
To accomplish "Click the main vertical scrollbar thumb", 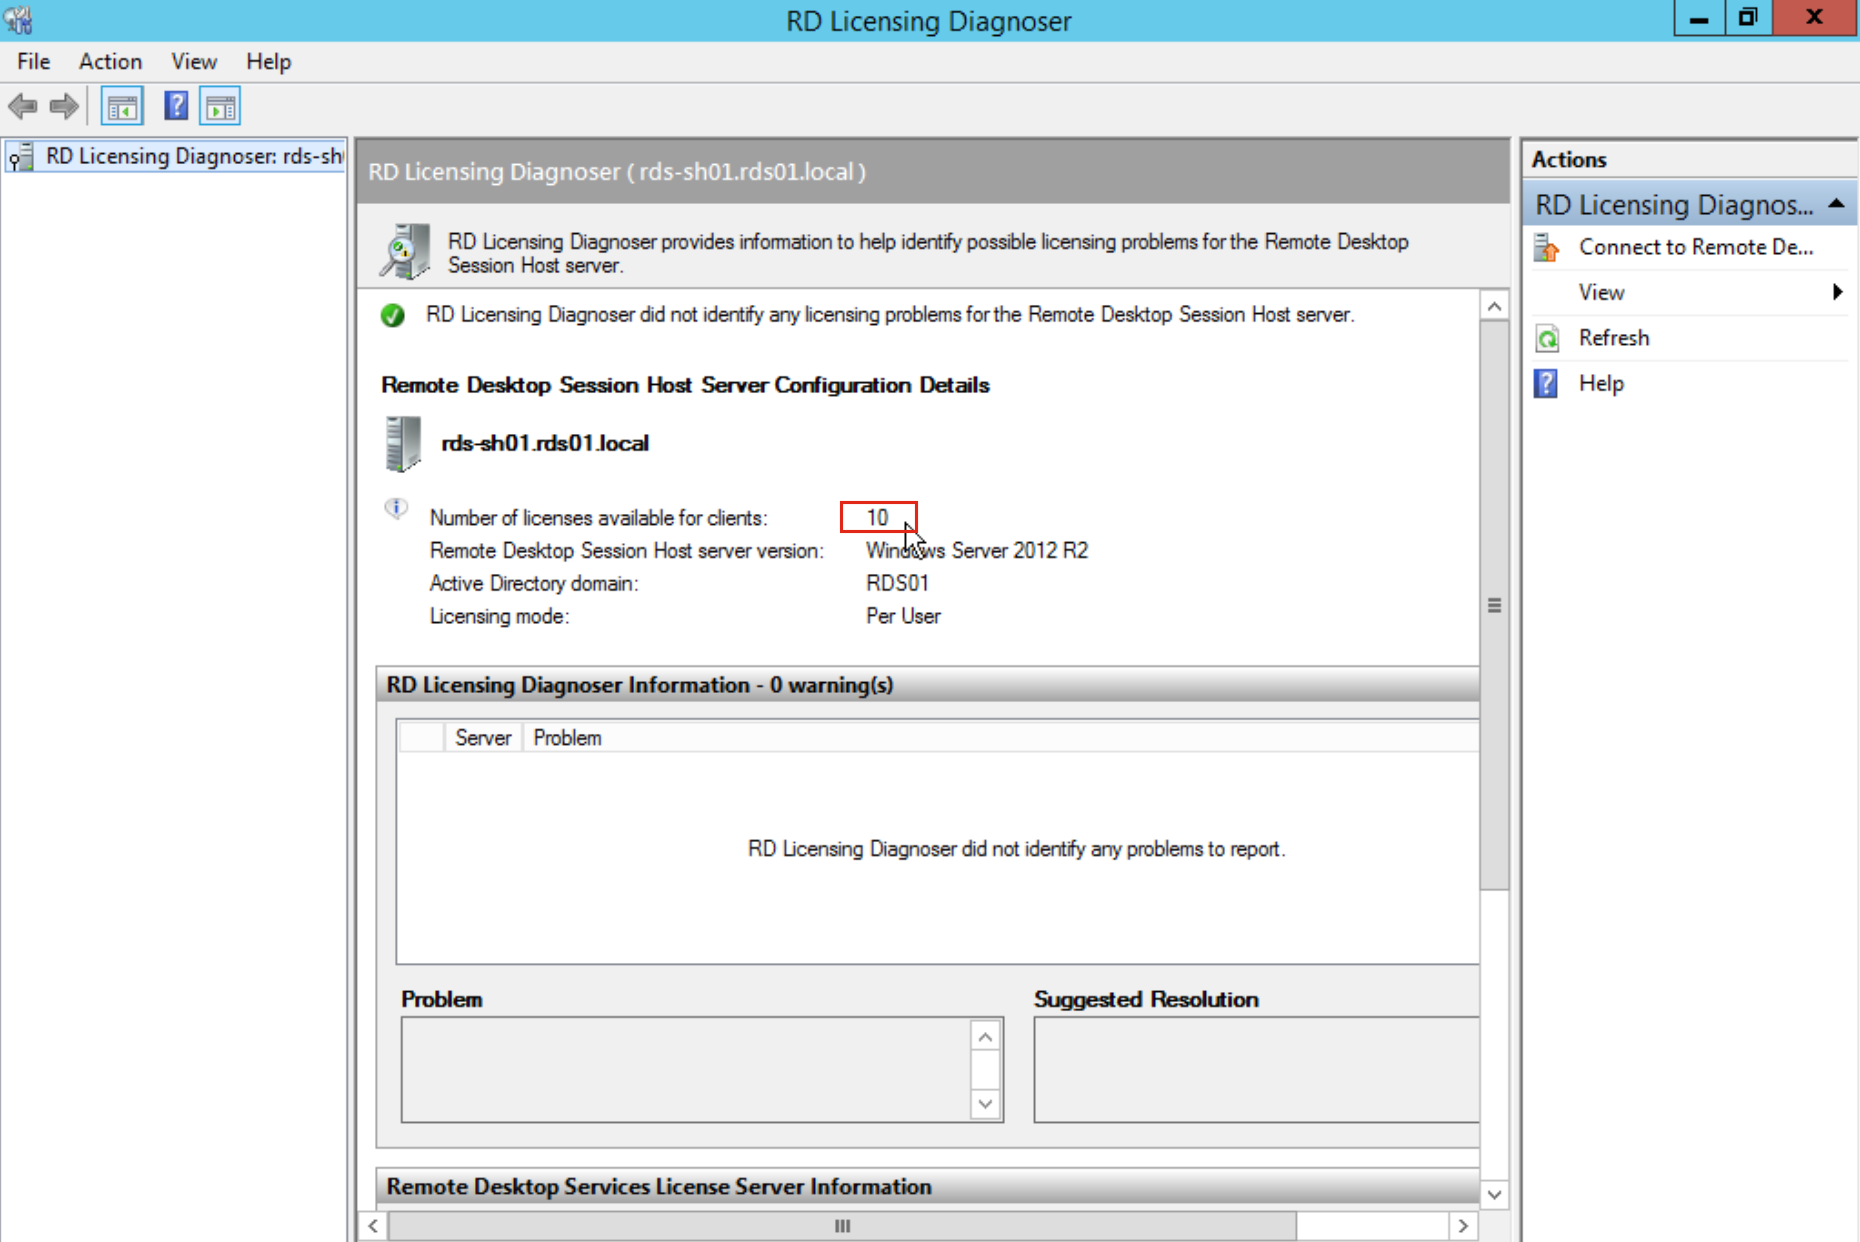I will pyautogui.click(x=1494, y=605).
